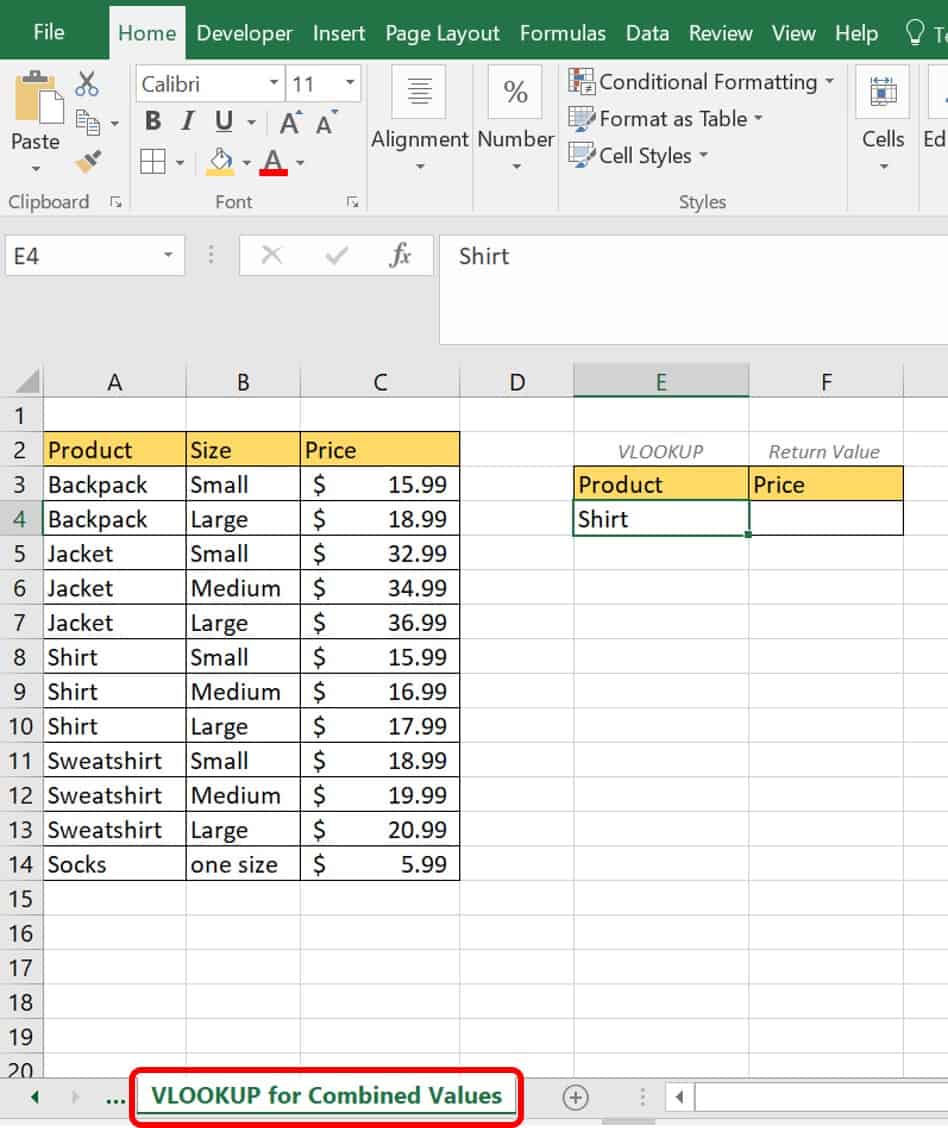Select the empty Price cell F4

tap(825, 519)
